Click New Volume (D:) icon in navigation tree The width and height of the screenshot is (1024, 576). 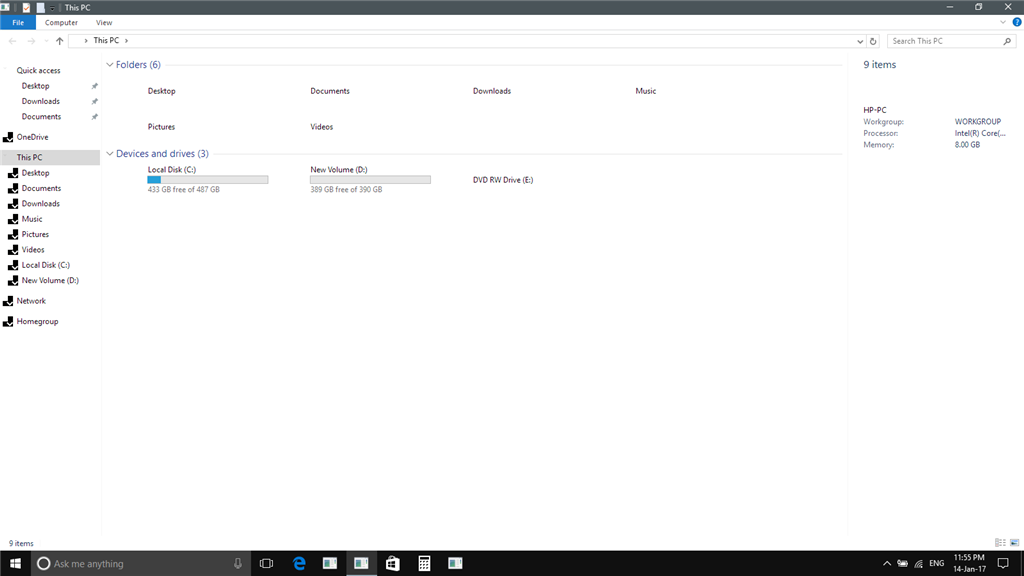point(13,281)
